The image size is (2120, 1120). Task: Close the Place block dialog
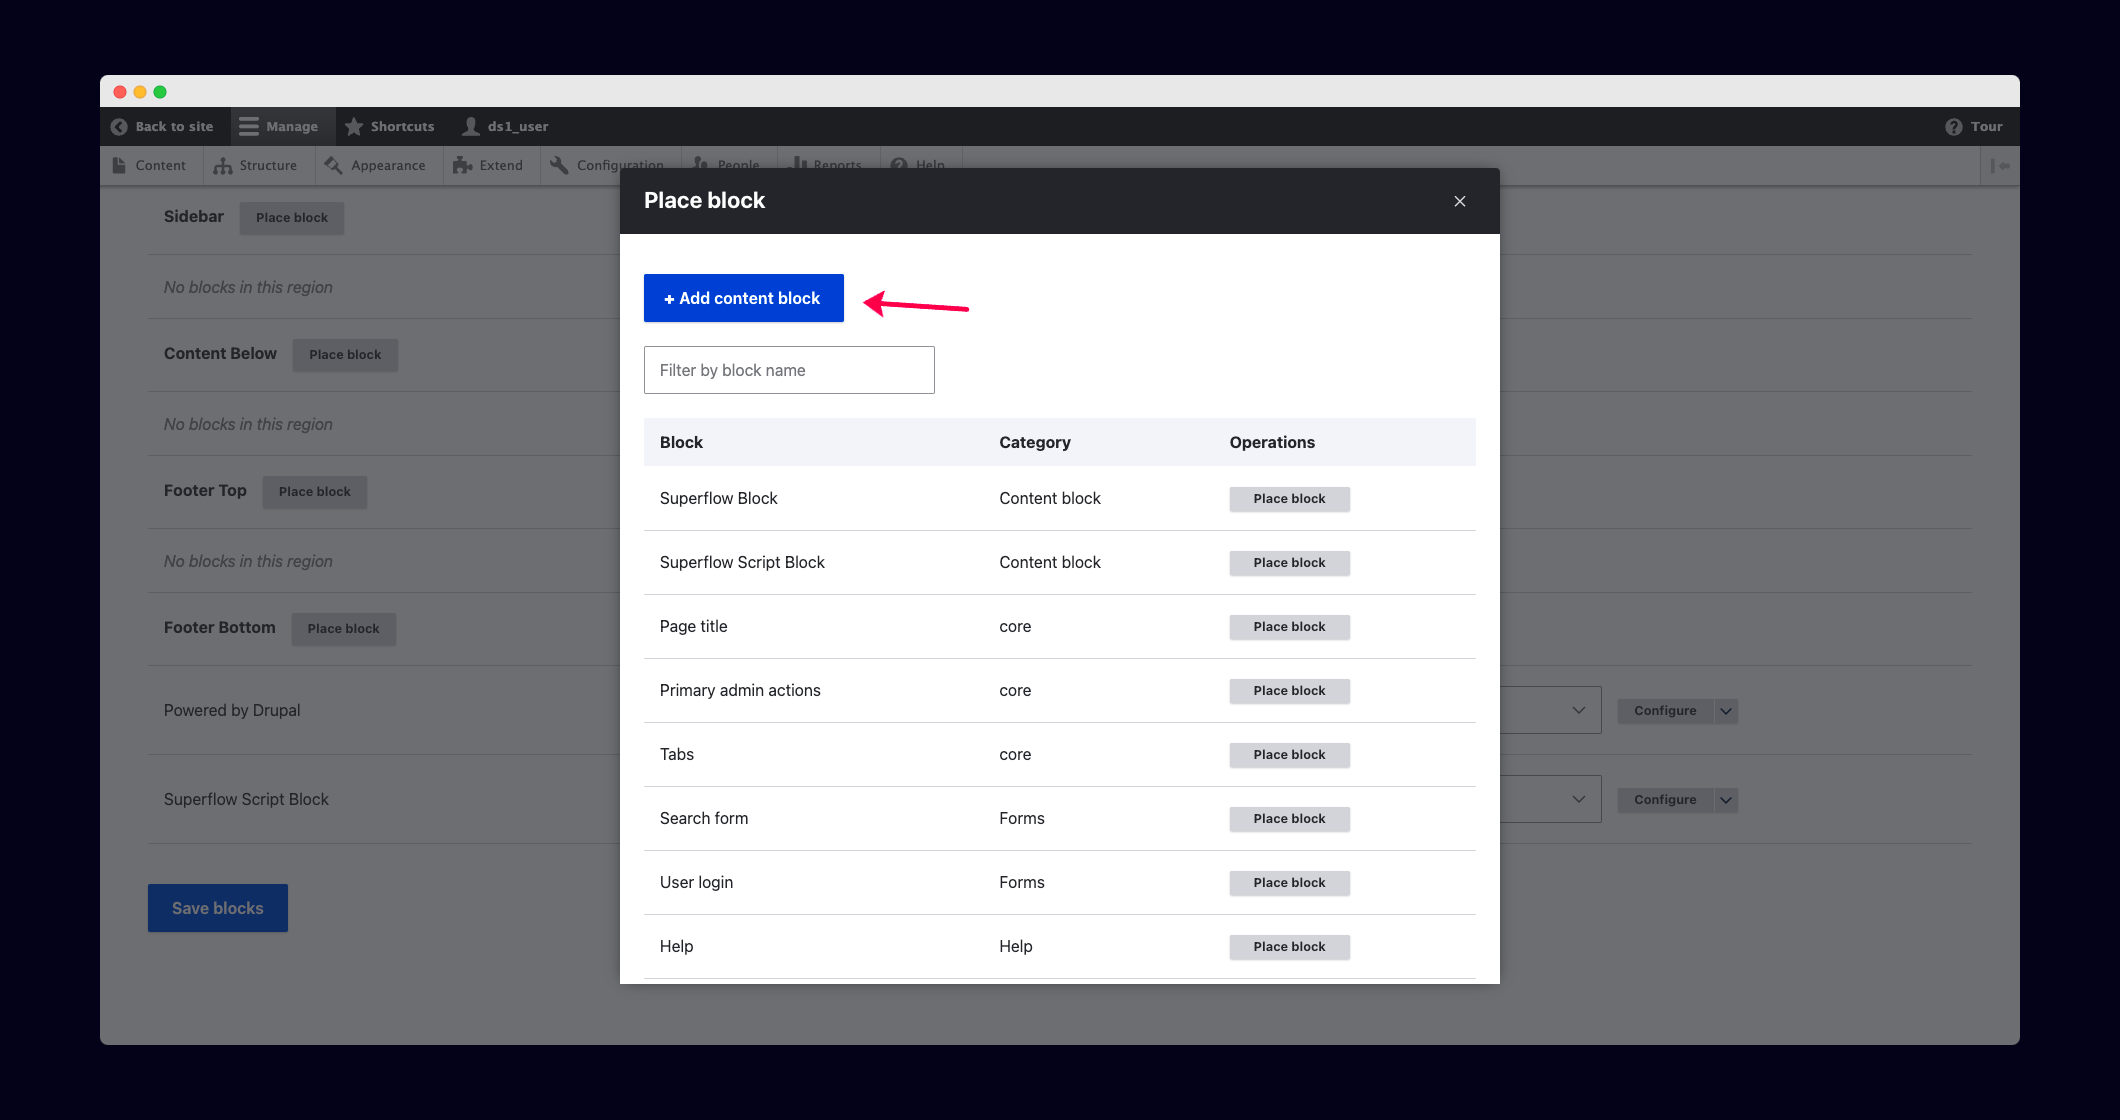point(1460,202)
